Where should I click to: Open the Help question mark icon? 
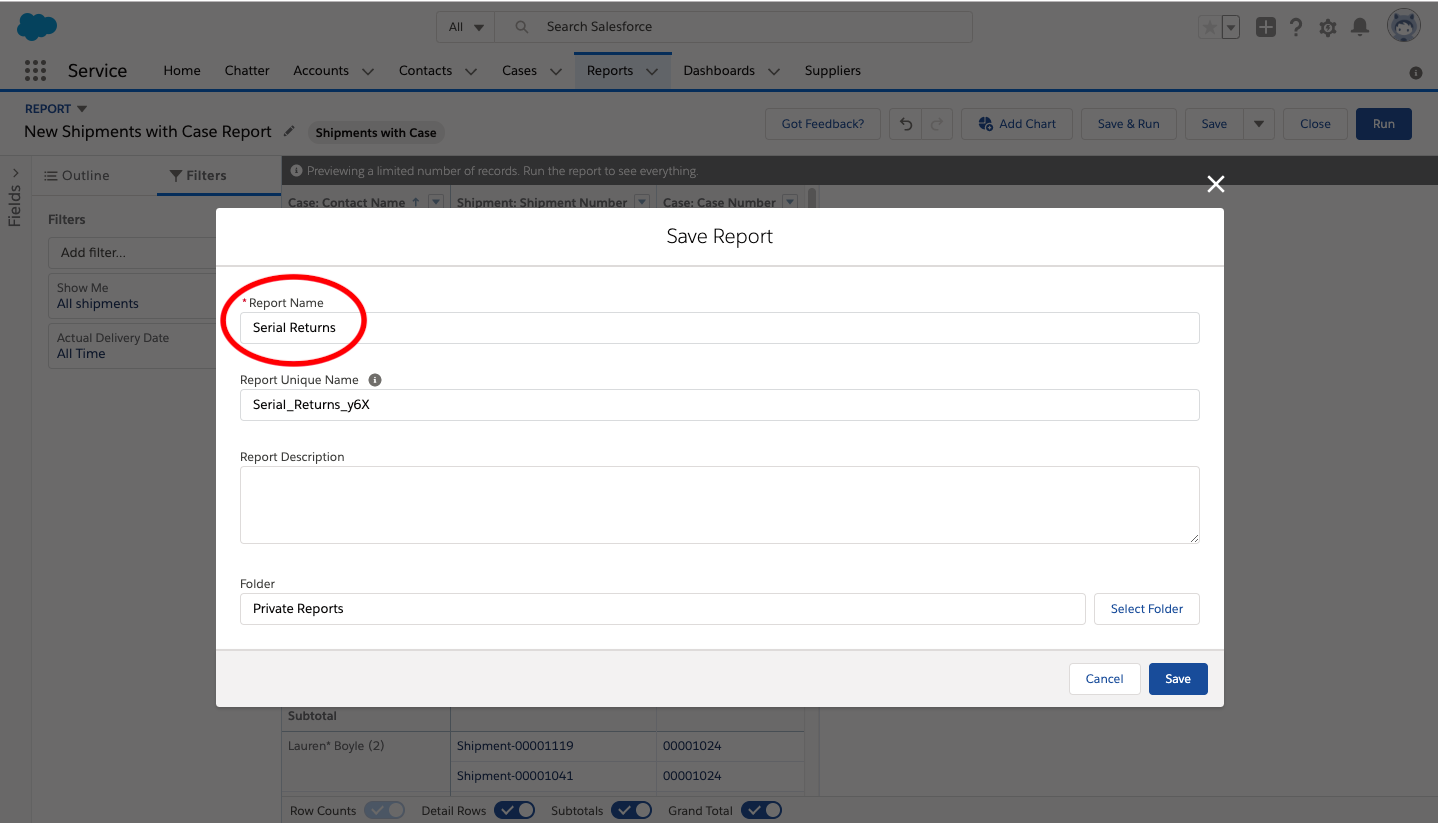point(1296,28)
